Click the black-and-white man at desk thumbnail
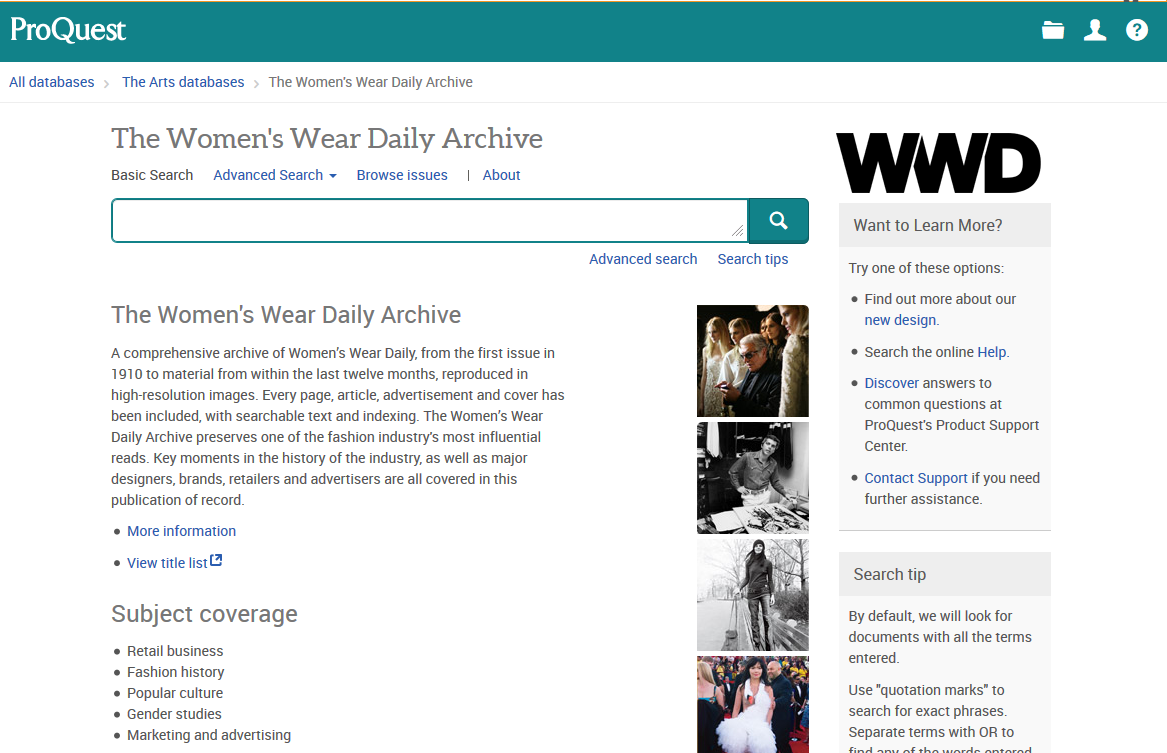 [752, 478]
